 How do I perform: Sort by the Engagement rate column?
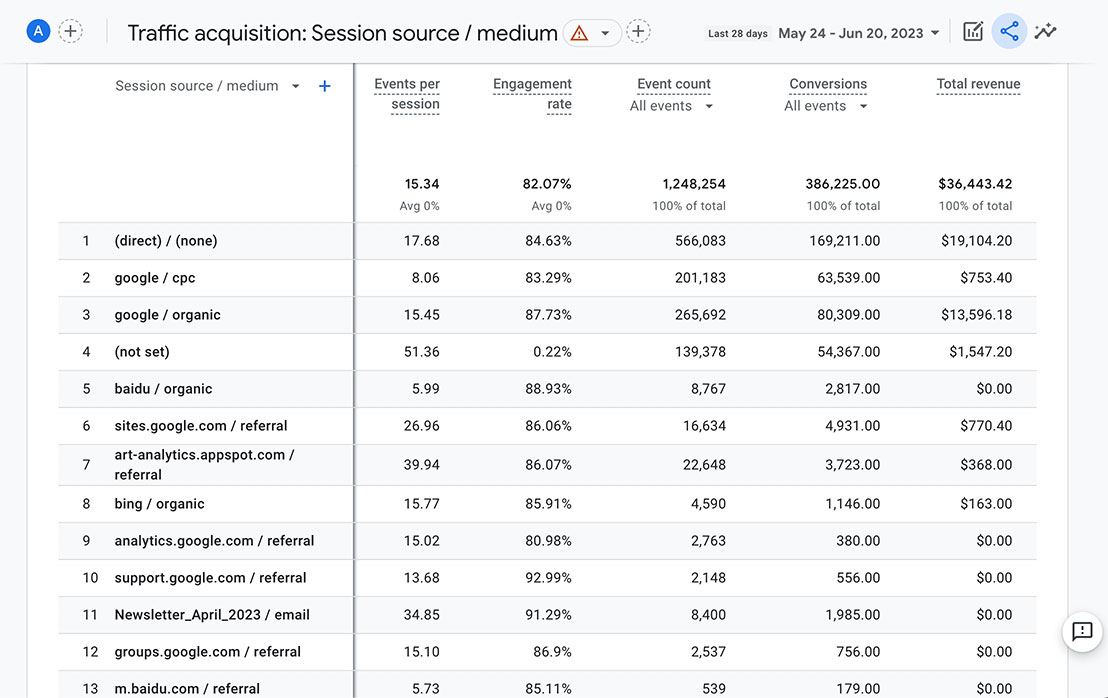click(x=532, y=94)
